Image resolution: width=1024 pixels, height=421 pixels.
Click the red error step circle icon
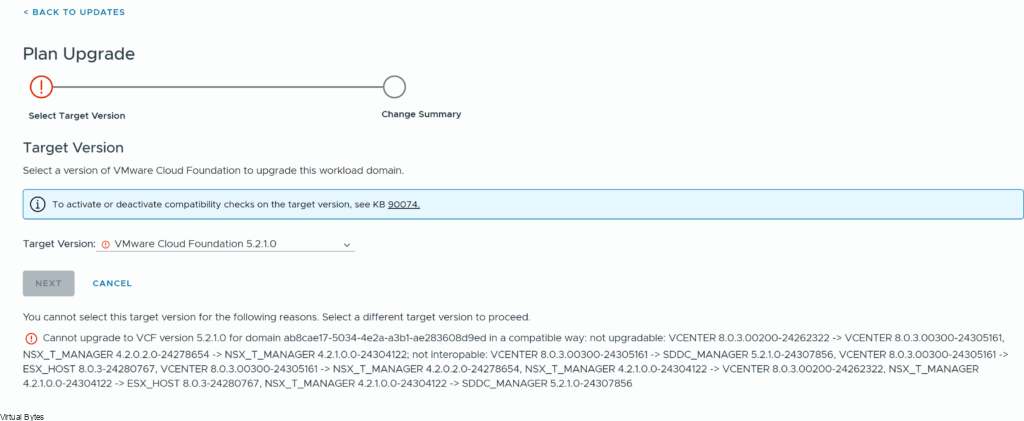point(41,87)
